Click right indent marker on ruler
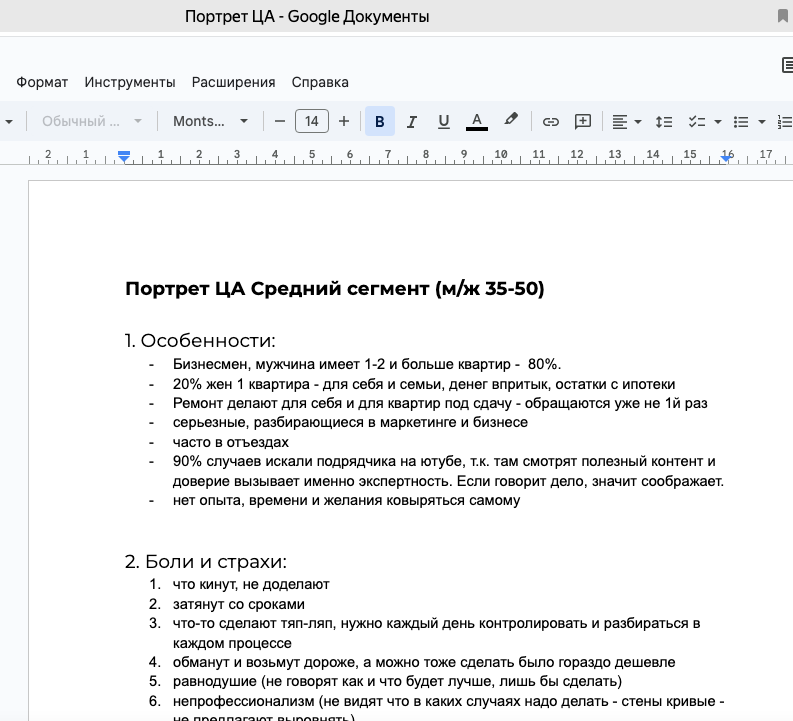Screen dimensions: 793x721 (727, 157)
